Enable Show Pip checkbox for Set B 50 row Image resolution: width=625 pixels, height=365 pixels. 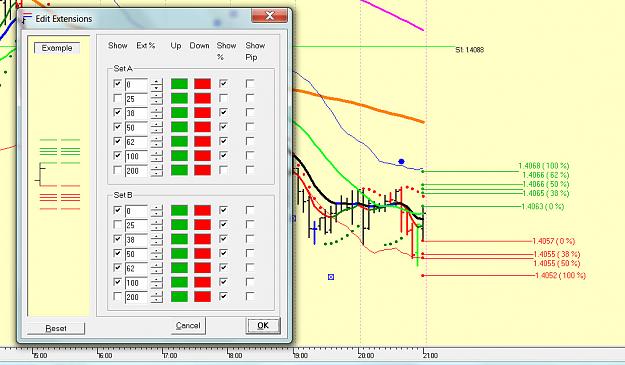(x=250, y=253)
